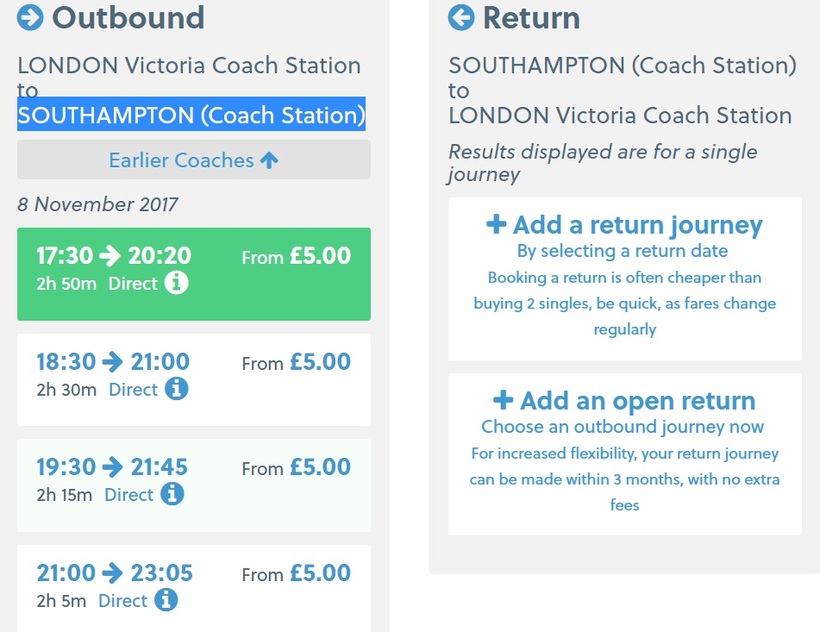The image size is (820, 632).
Task: Open info icon for the 18:30 coach
Action: (177, 389)
